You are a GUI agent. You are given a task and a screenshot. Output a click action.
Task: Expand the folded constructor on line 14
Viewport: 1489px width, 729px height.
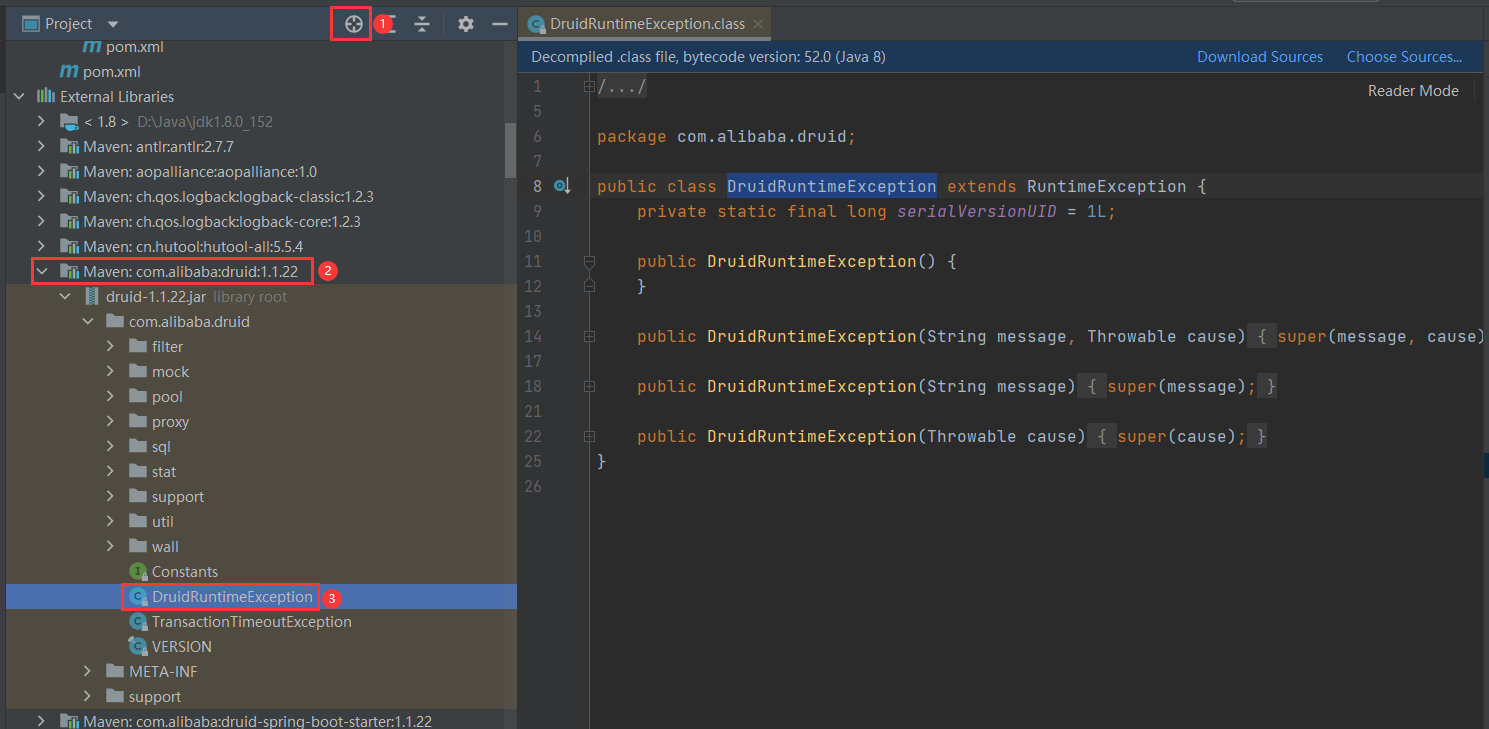click(589, 336)
